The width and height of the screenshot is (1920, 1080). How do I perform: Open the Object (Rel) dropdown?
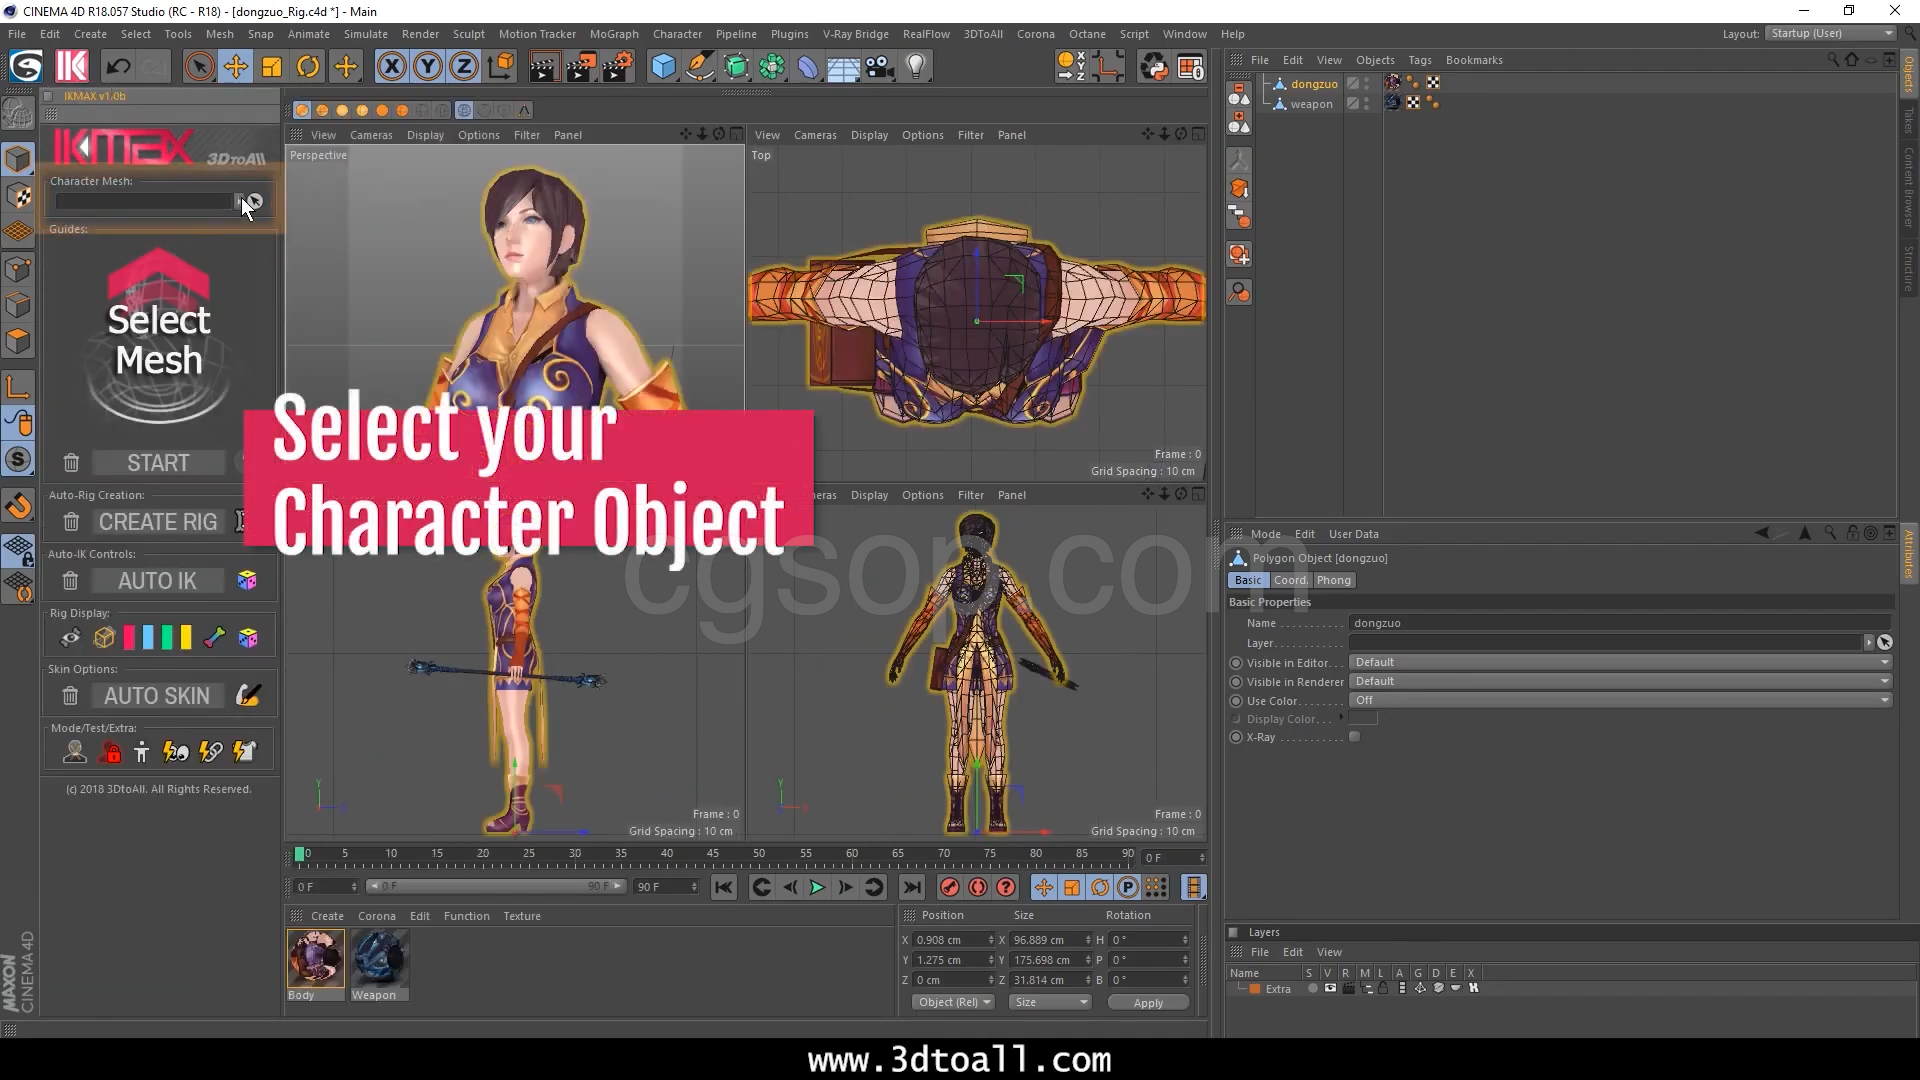click(x=953, y=1002)
